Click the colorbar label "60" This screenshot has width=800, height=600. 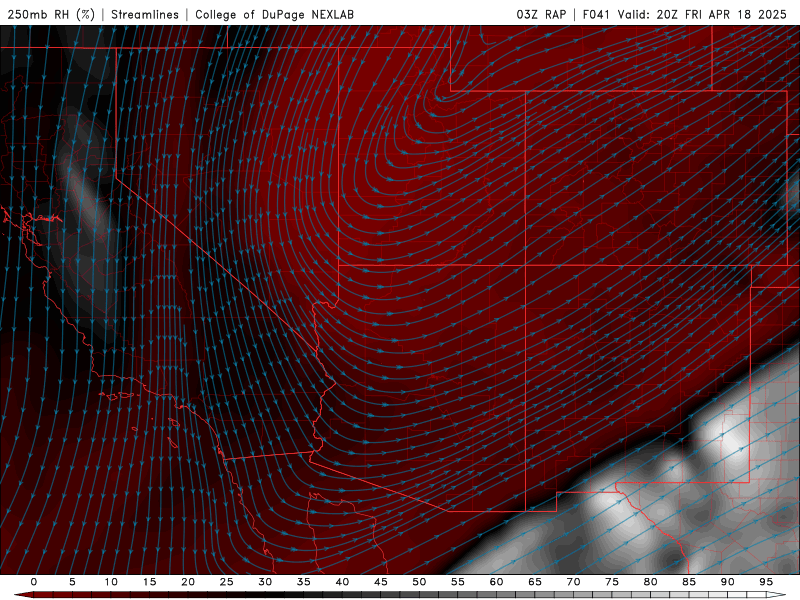pyautogui.click(x=496, y=582)
